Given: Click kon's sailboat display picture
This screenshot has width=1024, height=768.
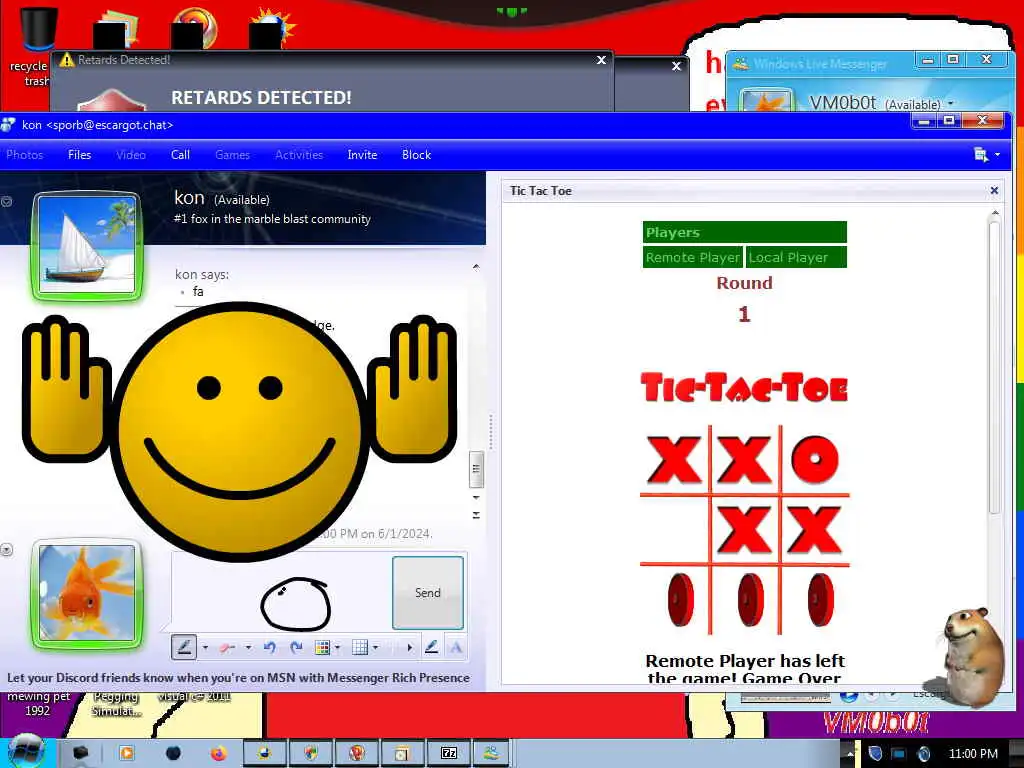Looking at the screenshot, I should pos(87,245).
